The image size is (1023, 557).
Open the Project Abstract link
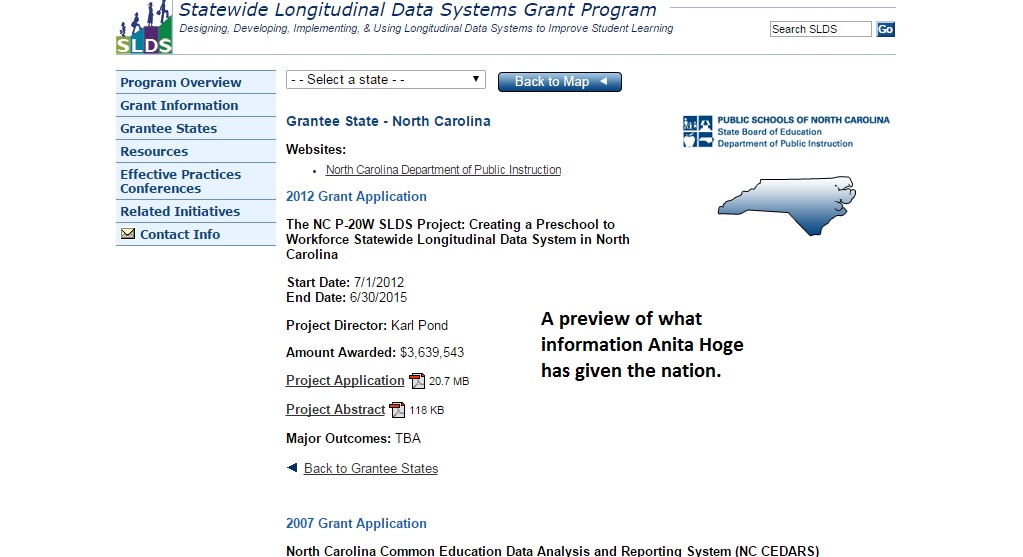[335, 410]
